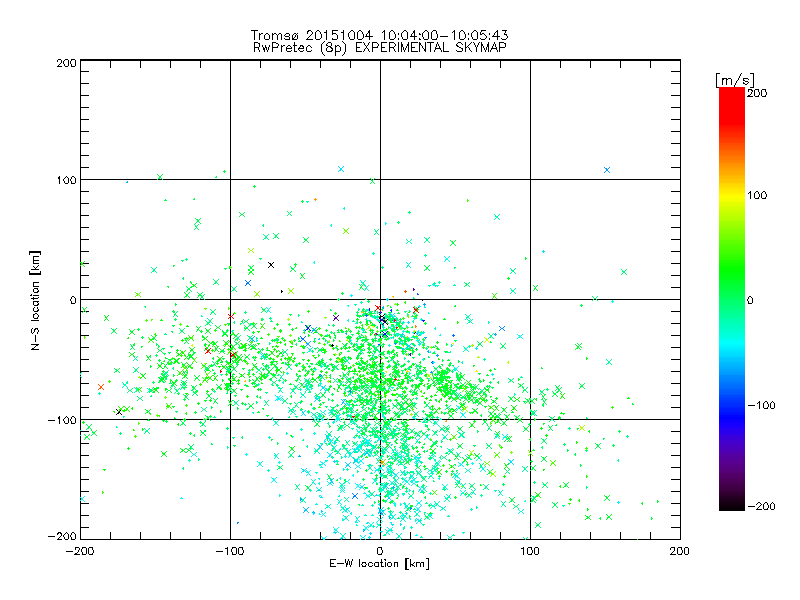Pick the black bottom of the velocity colorbar
Screen dimensions: 800x600
pos(732,505)
